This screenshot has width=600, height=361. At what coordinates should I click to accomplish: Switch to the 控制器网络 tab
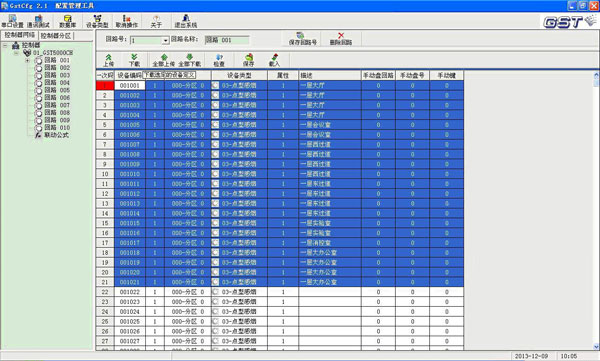20,35
